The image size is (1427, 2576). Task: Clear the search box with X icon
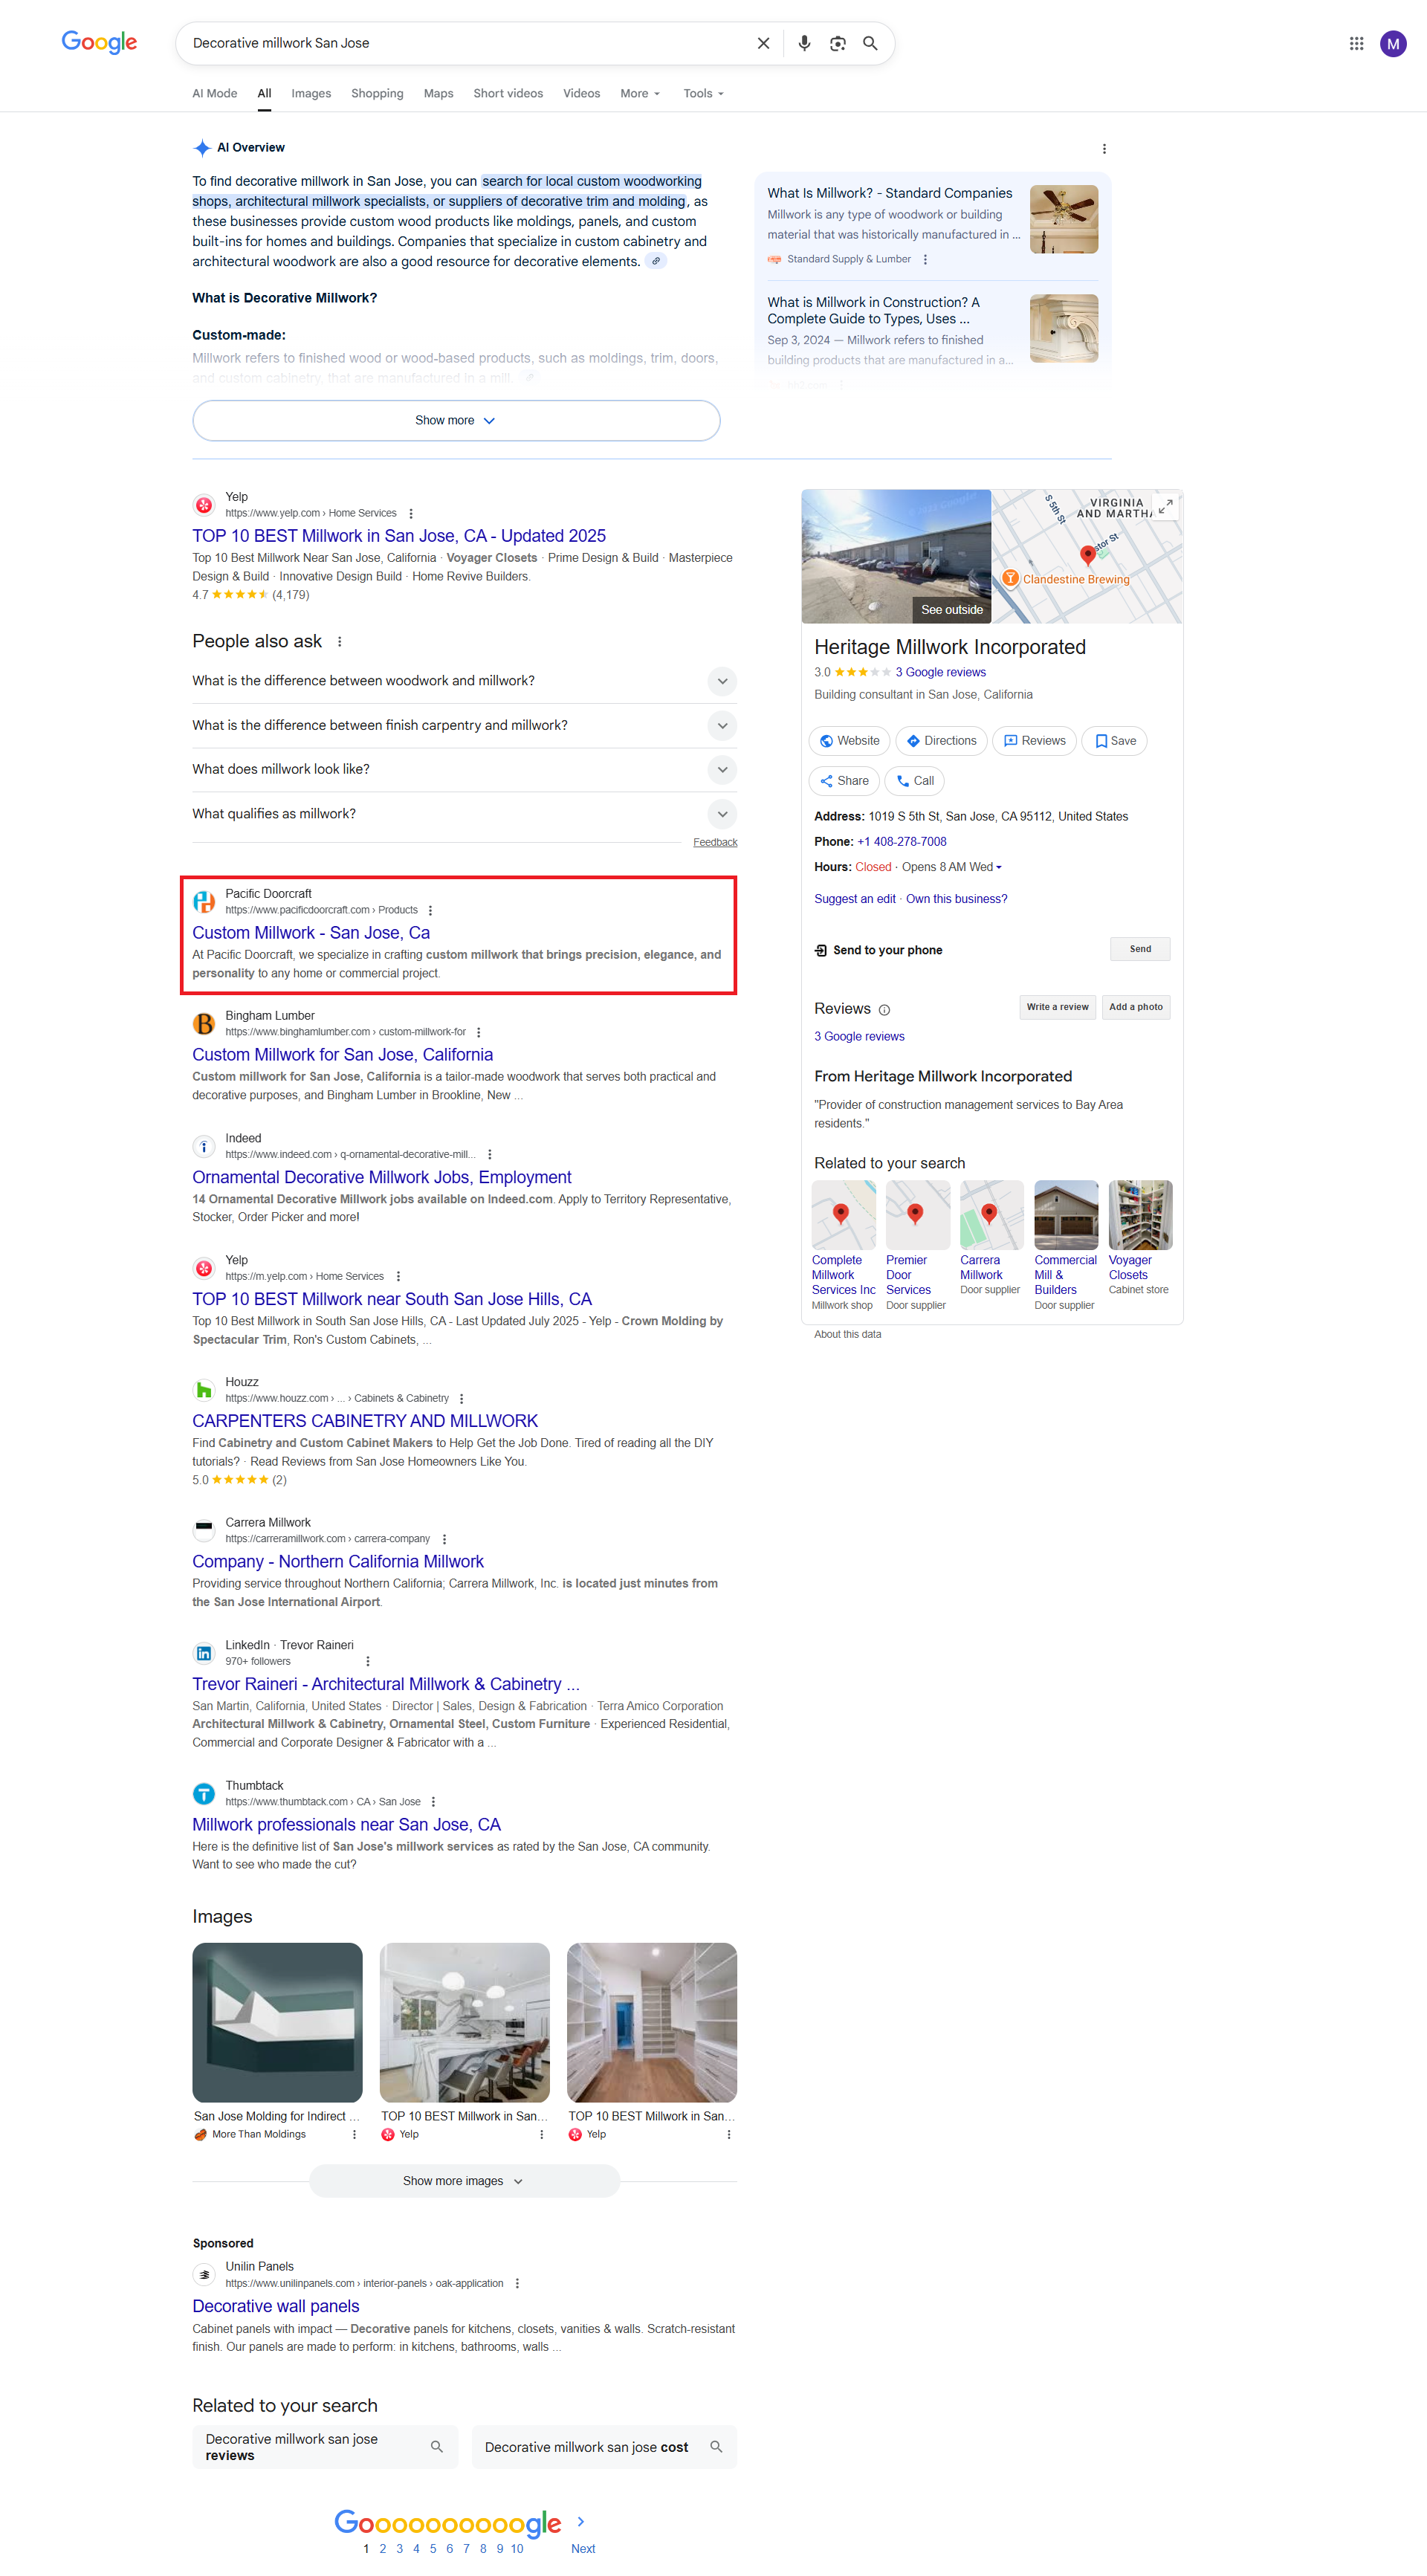[763, 43]
